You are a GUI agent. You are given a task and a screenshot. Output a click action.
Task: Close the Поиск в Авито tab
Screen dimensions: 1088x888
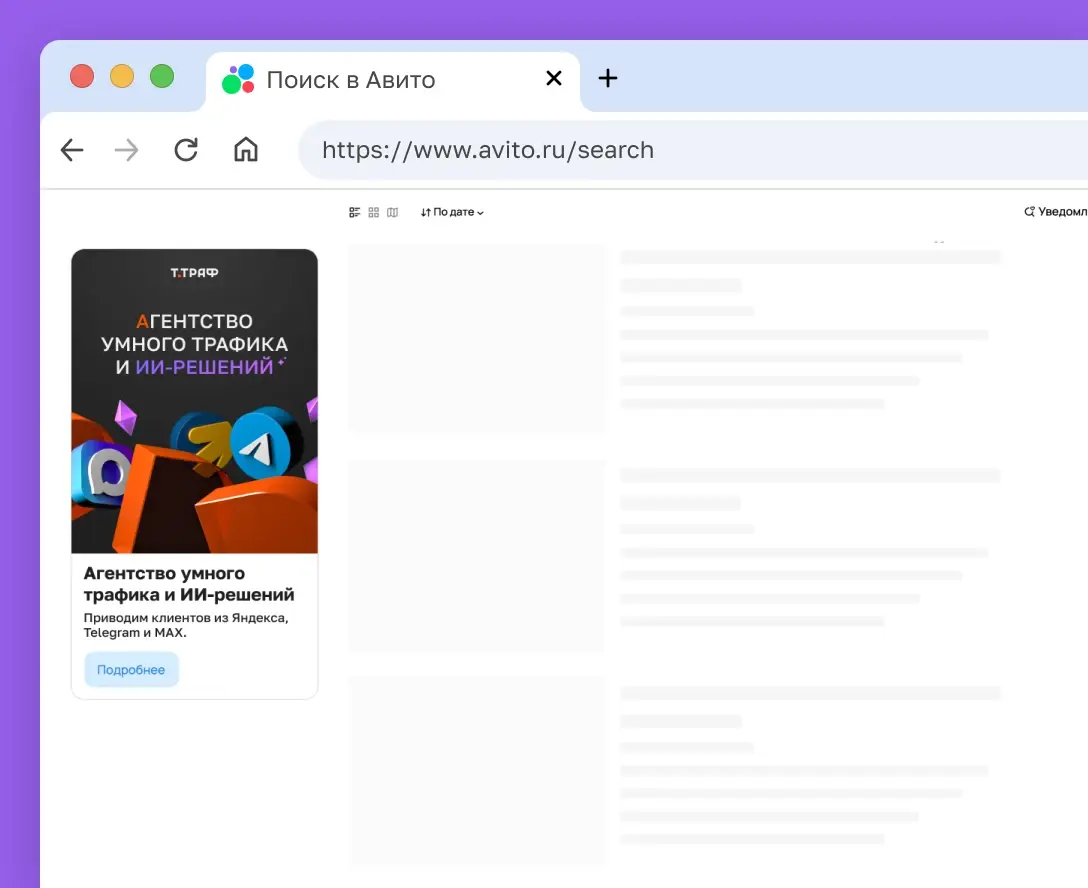point(554,78)
